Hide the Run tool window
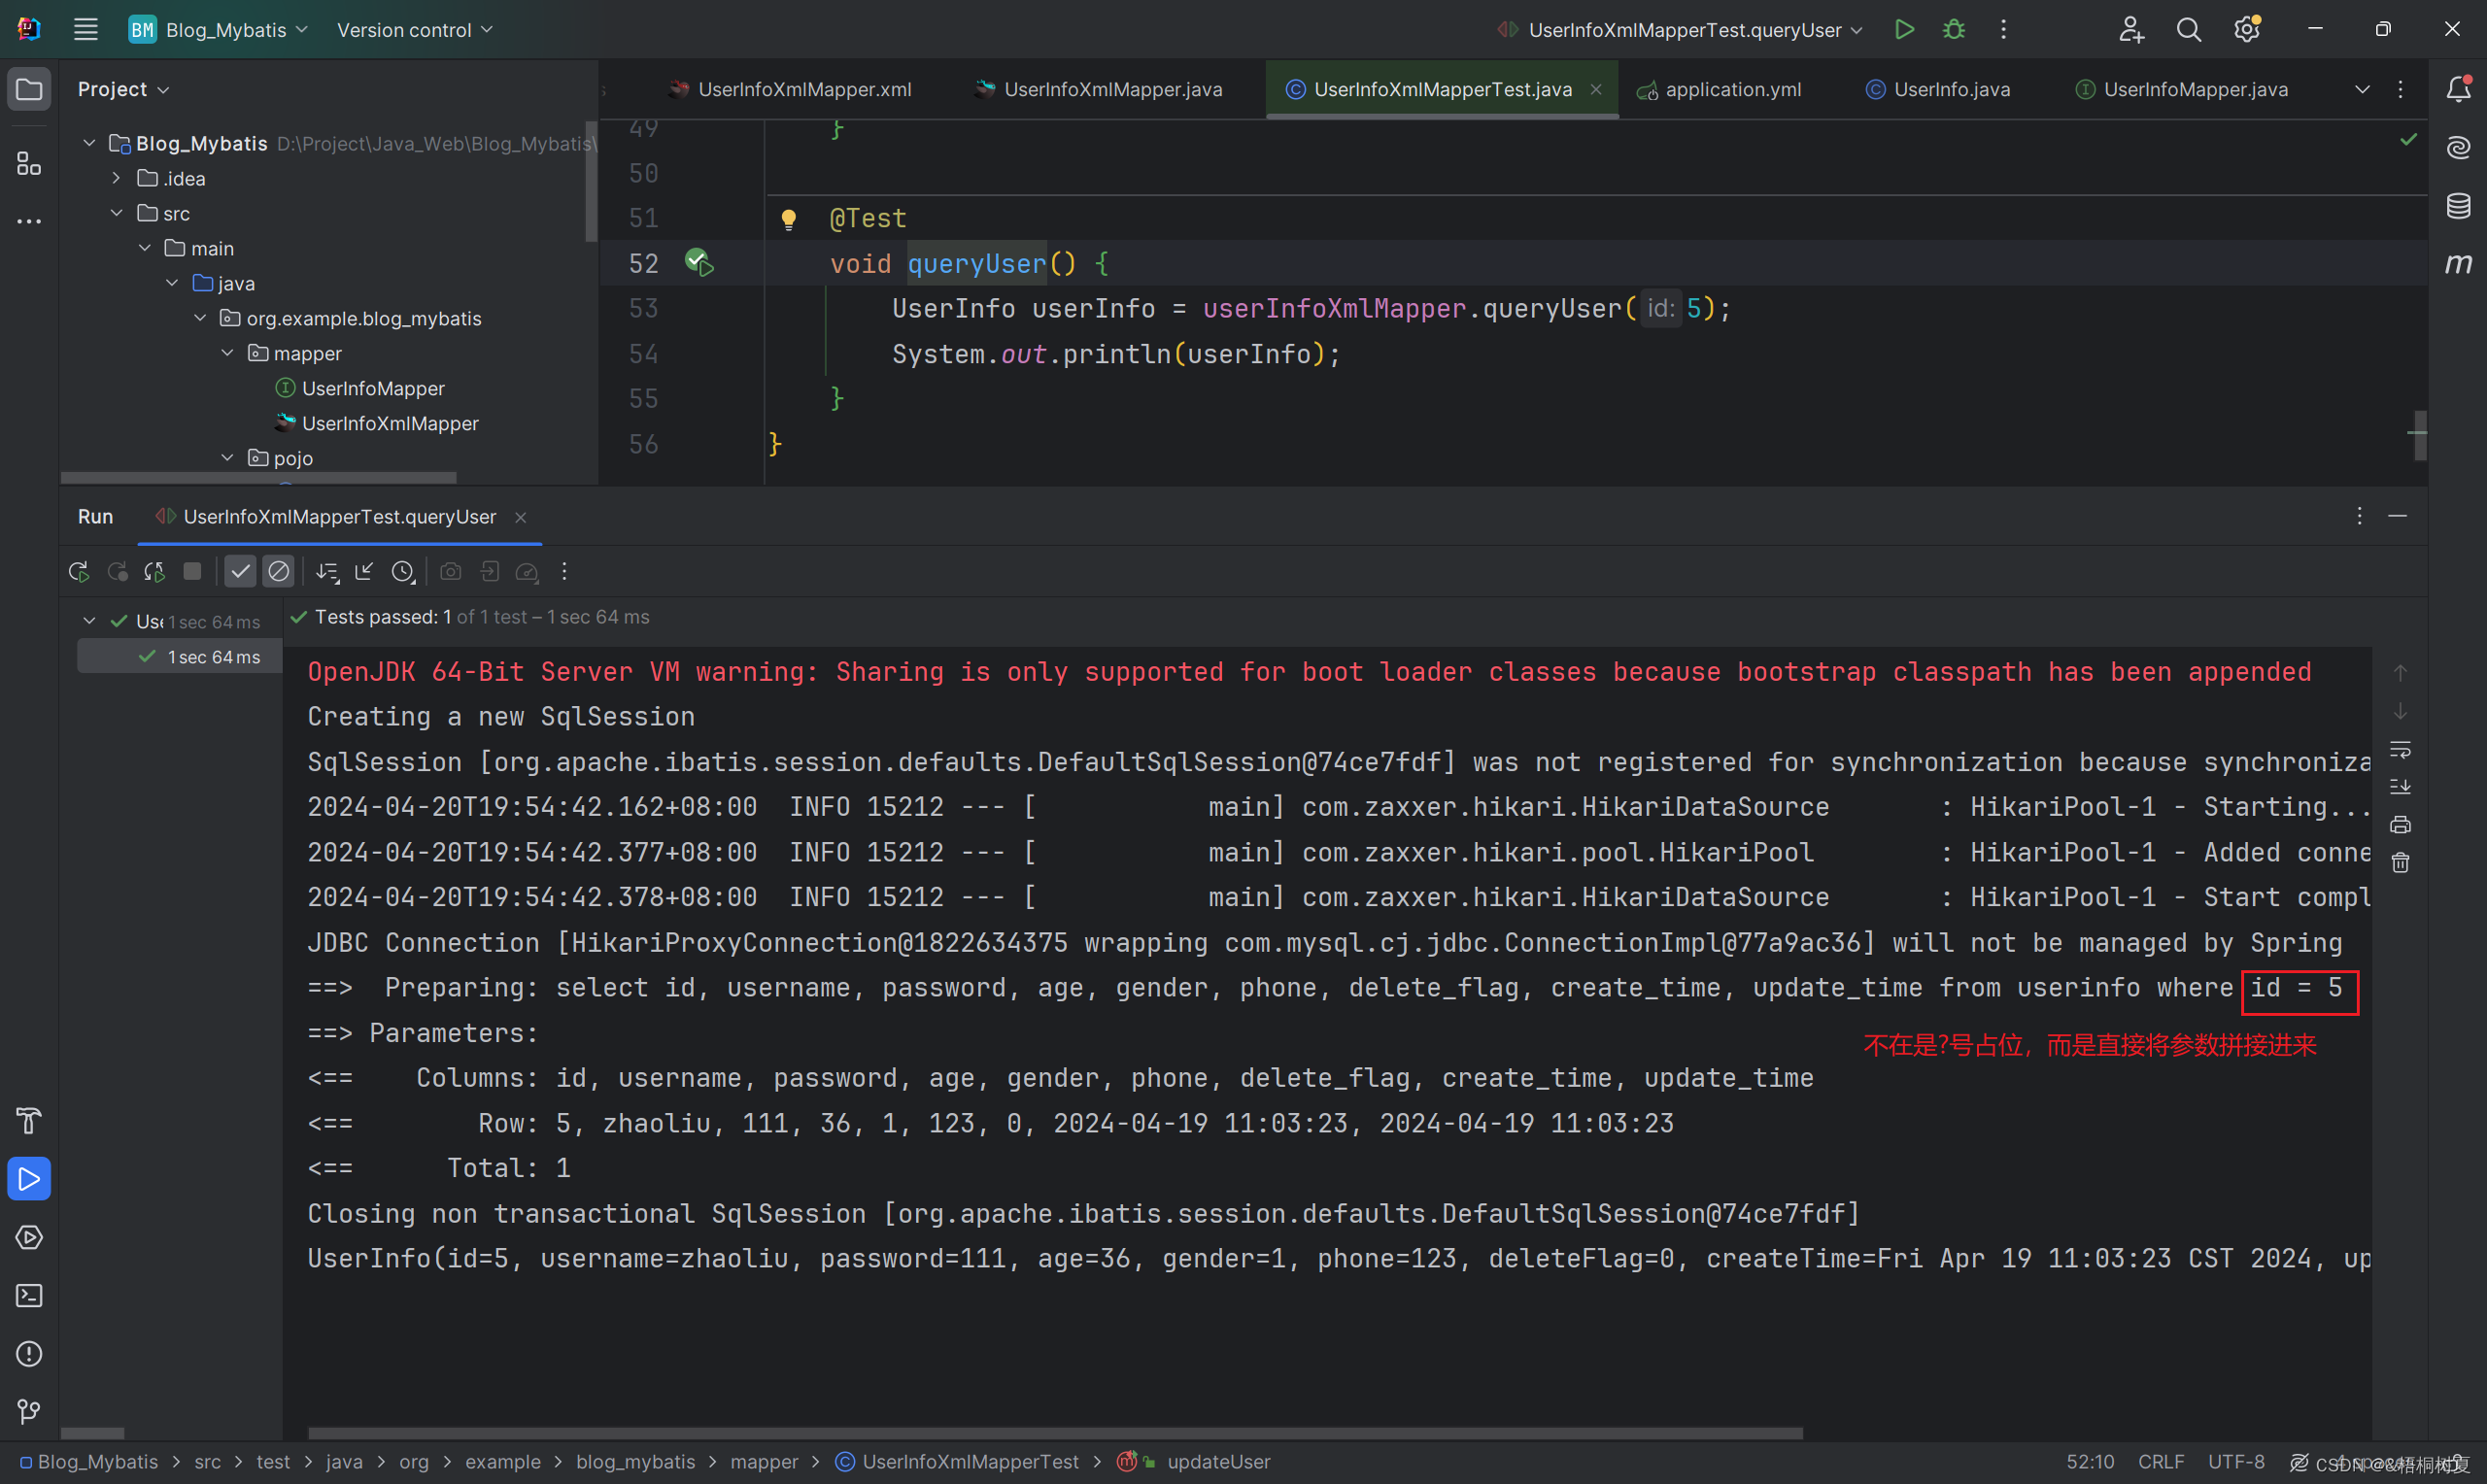The height and width of the screenshot is (1484, 2487). click(x=2397, y=516)
